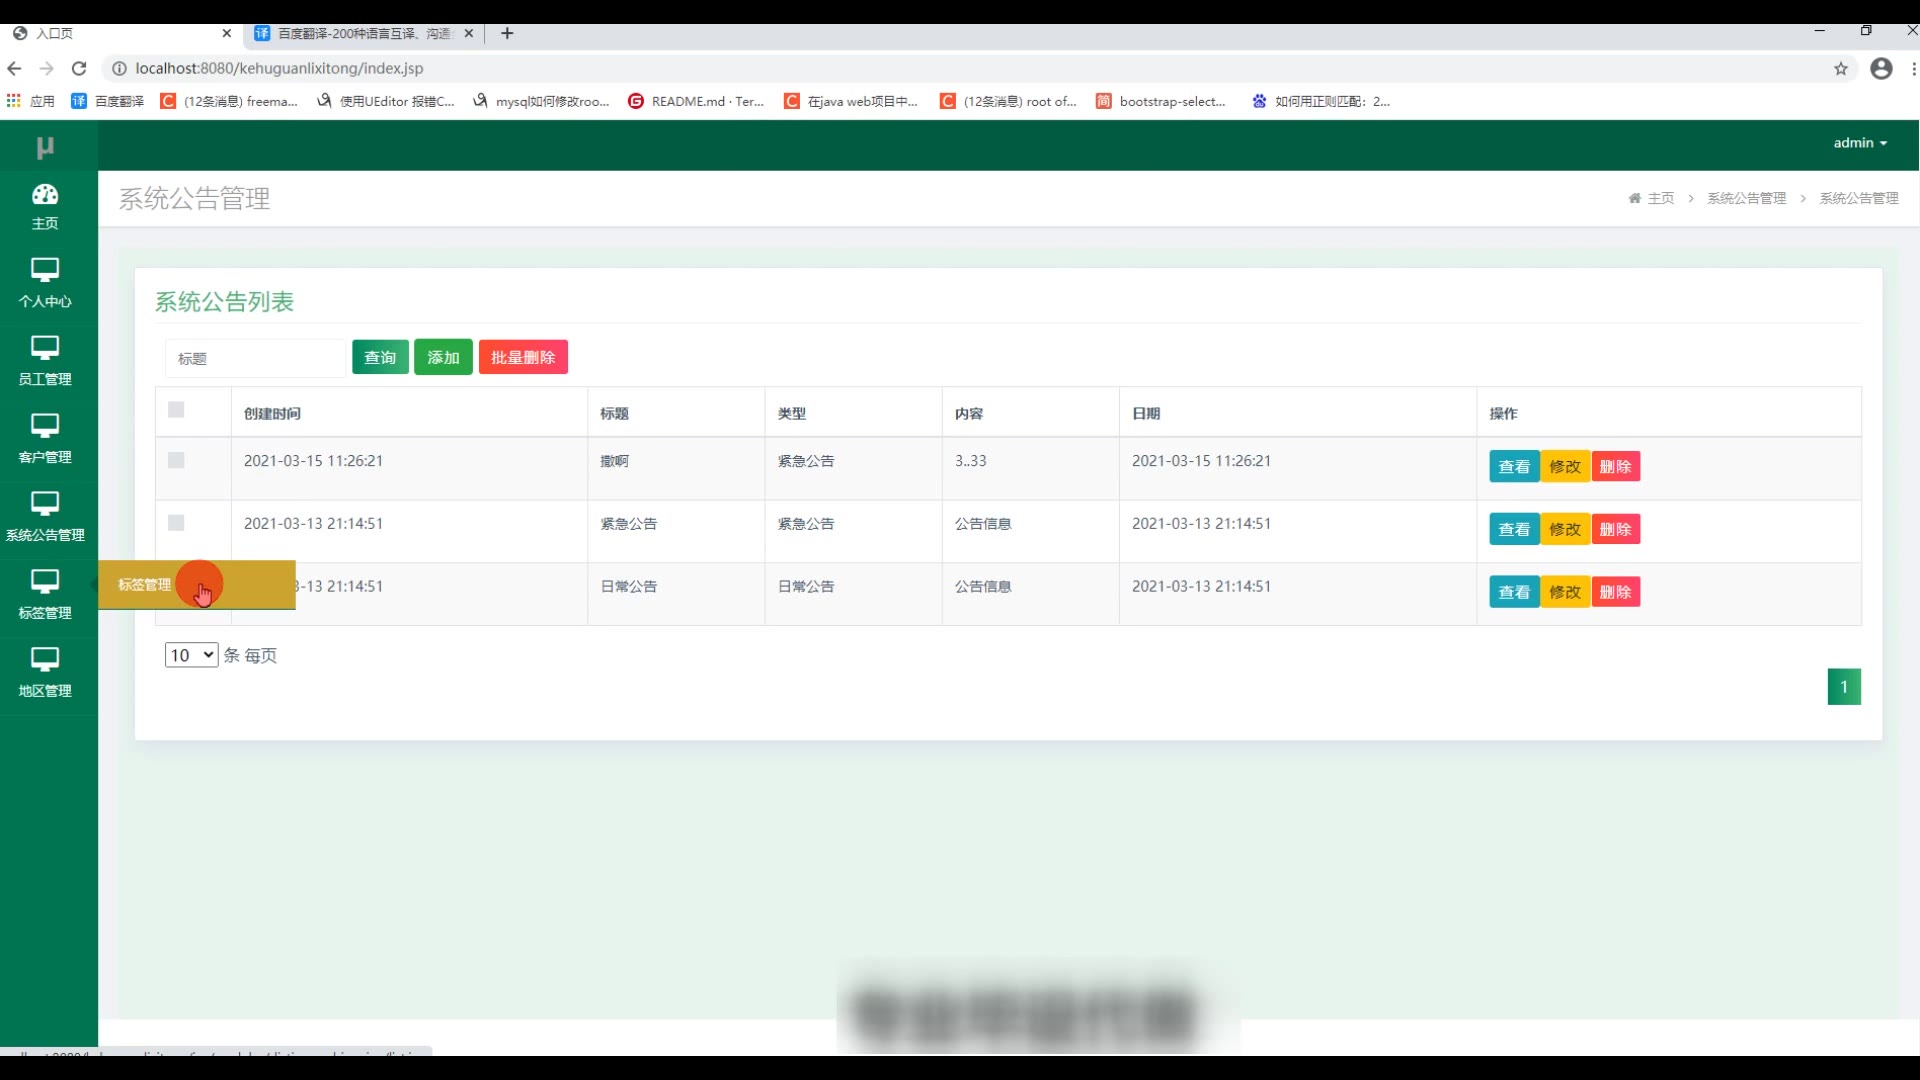
Task: Open 标签管理 monitor icon in sidebar
Action: pos(45,581)
